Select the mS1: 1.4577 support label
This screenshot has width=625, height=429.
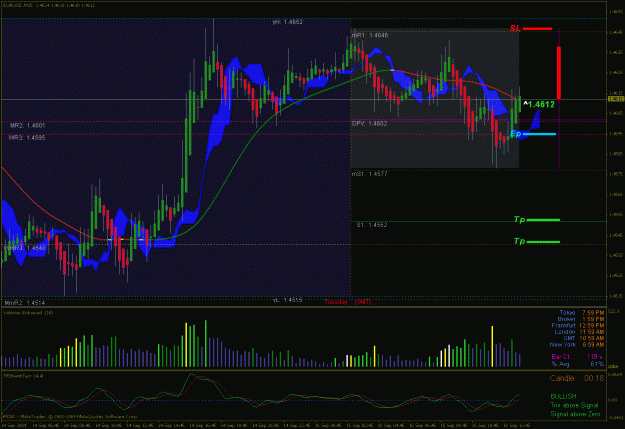click(369, 174)
